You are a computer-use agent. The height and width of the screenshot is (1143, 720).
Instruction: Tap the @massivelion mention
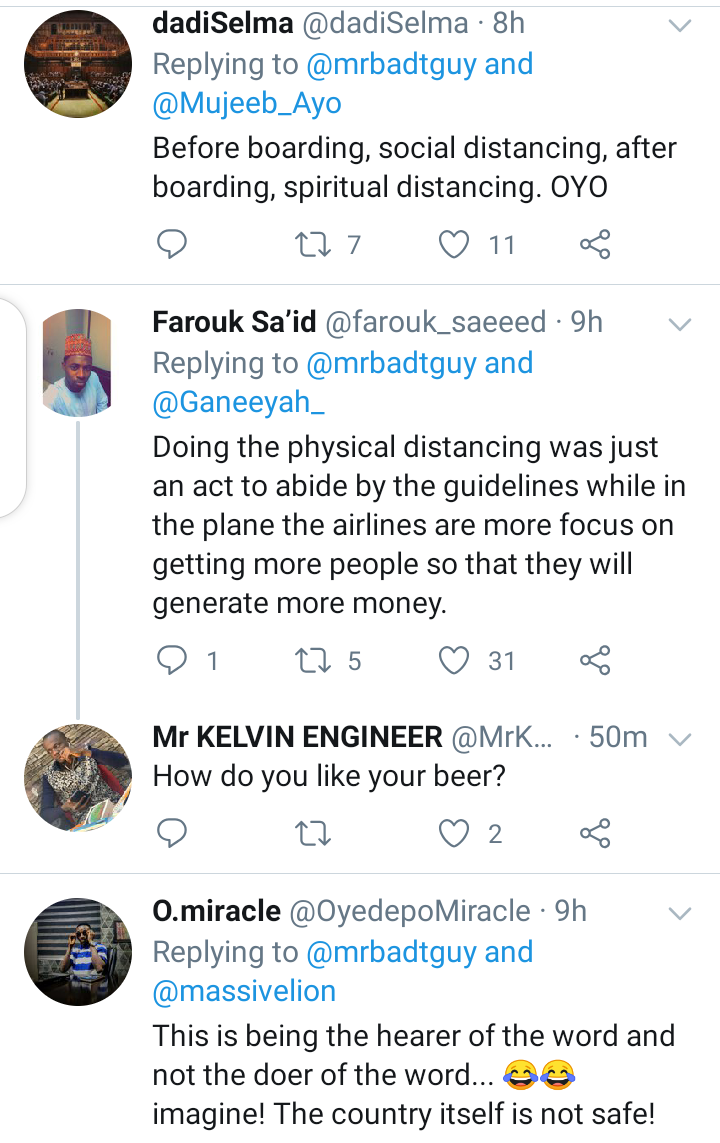[x=245, y=991]
